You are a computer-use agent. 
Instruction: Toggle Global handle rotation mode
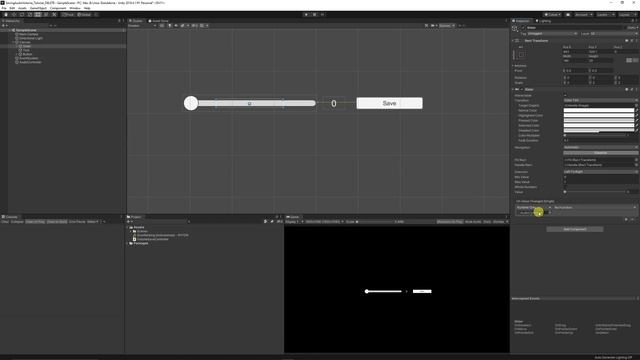(x=84, y=15)
